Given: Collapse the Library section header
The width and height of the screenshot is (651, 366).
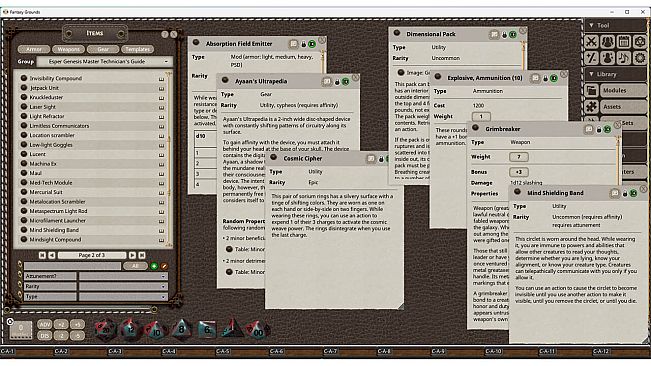Looking at the screenshot, I should (616, 74).
